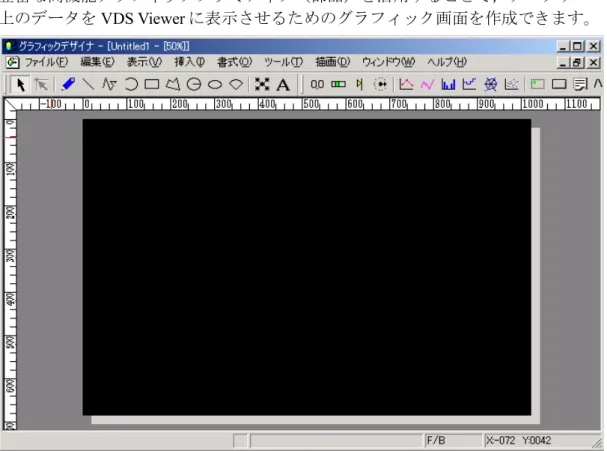Click the X-072 Y0042 coordinate readout
This screenshot has height=451, width=607.
tap(518, 441)
